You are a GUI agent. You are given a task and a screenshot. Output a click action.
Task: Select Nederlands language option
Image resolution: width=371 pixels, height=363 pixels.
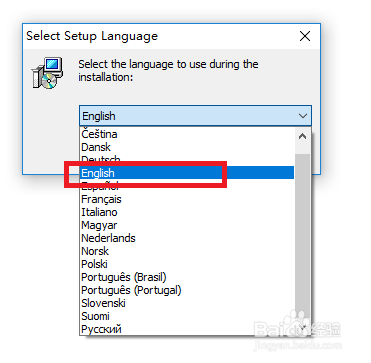187,238
